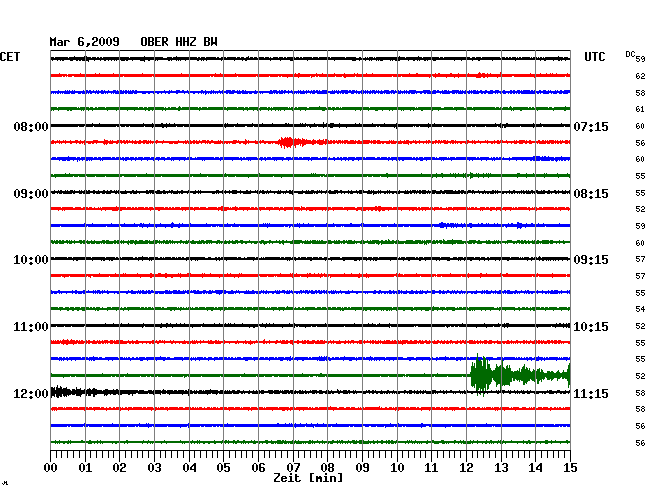Image resolution: width=650 pixels, height=494 pixels.
Task: Click the DC column header label
Action: coord(630,54)
